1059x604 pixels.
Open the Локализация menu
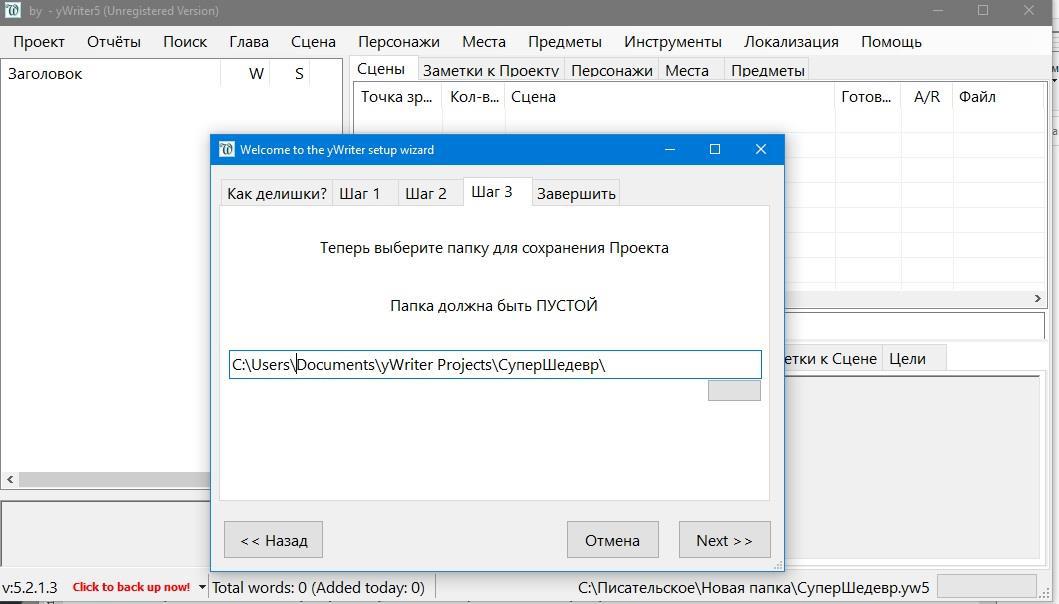point(790,42)
